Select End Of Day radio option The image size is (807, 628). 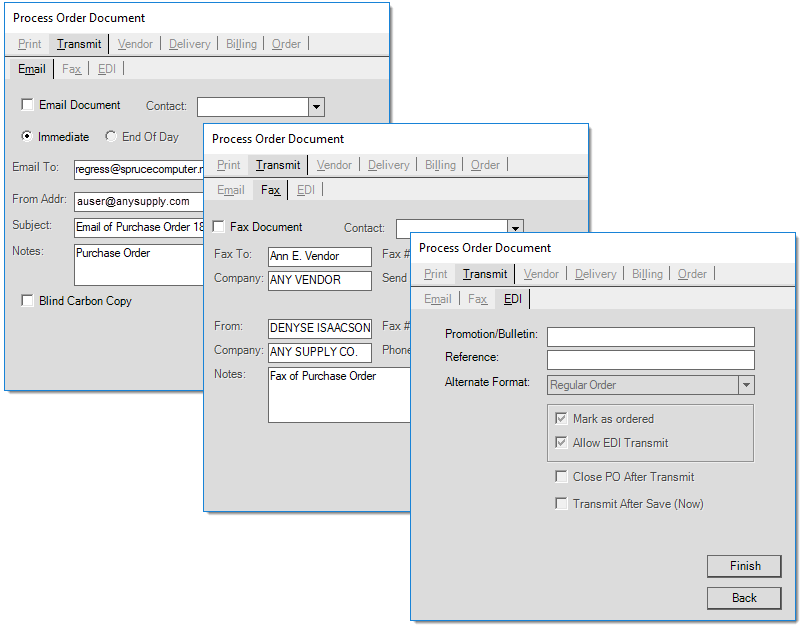click(111, 136)
